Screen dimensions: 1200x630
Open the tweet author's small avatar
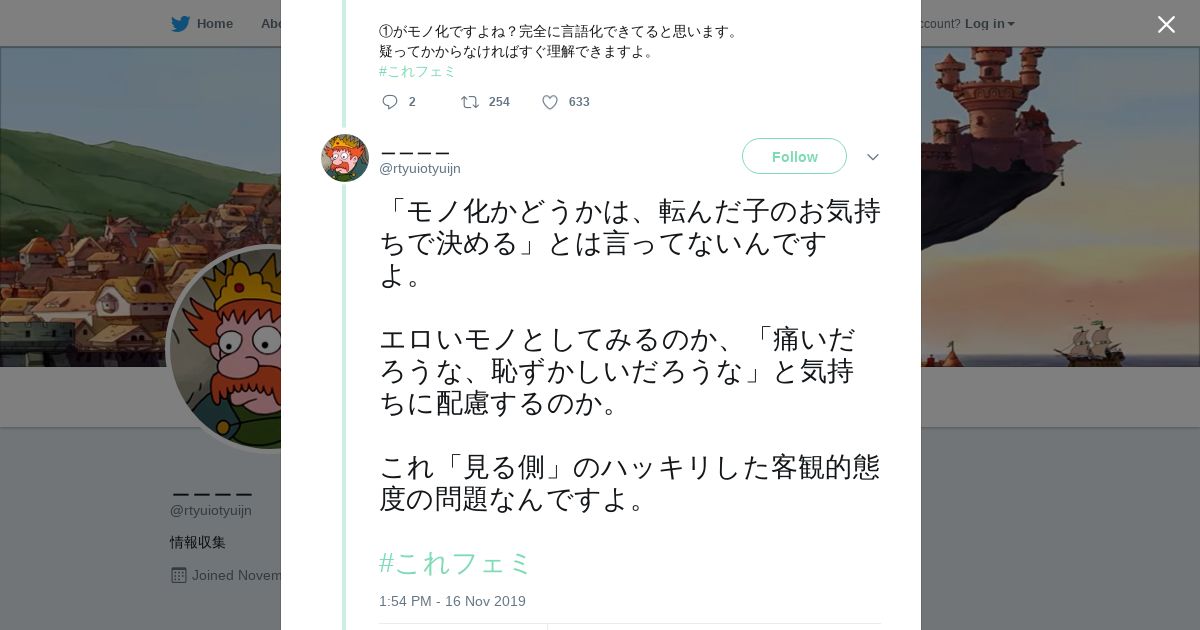[x=345, y=158]
